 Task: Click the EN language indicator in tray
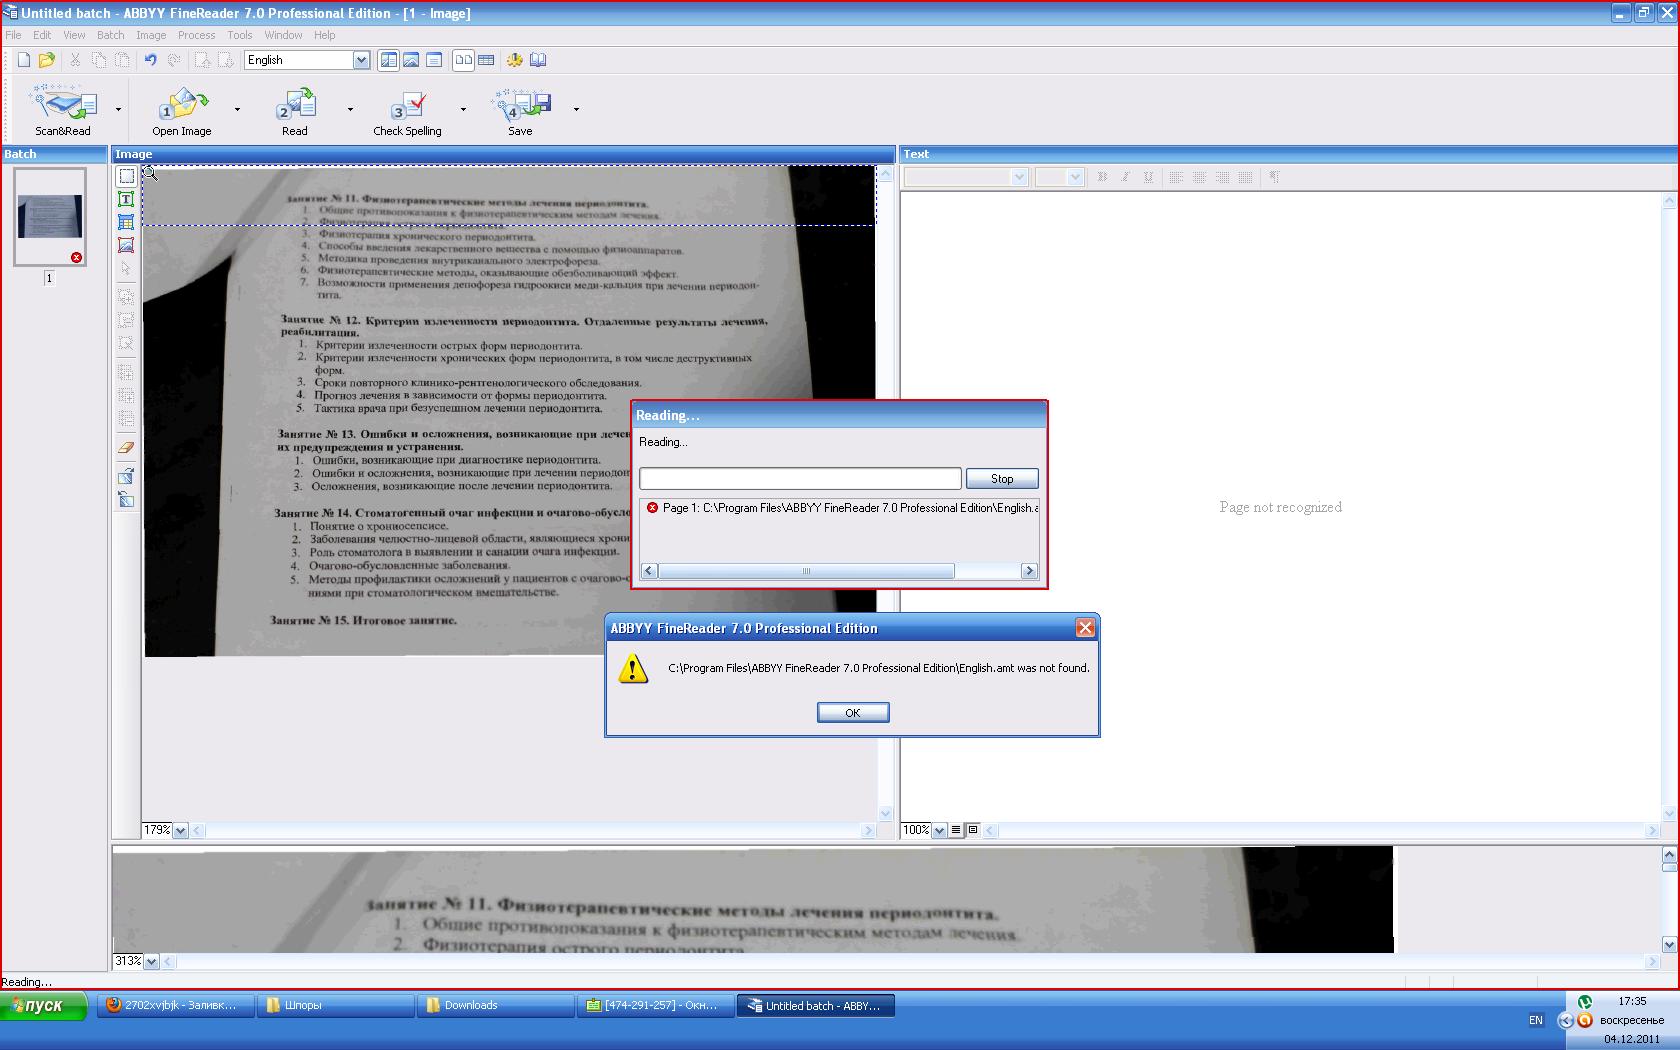pos(1536,1020)
